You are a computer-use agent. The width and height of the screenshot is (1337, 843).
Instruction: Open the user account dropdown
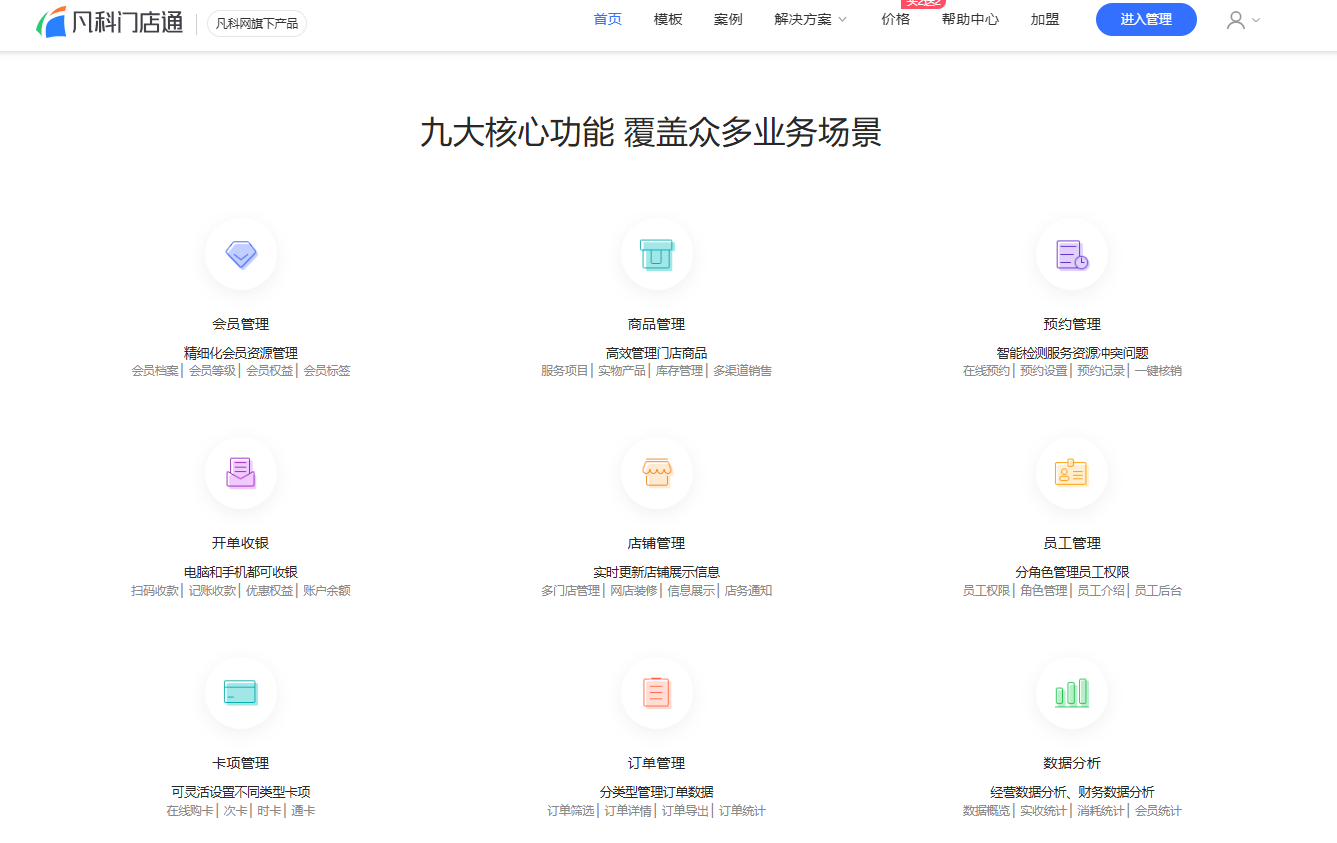point(1243,20)
